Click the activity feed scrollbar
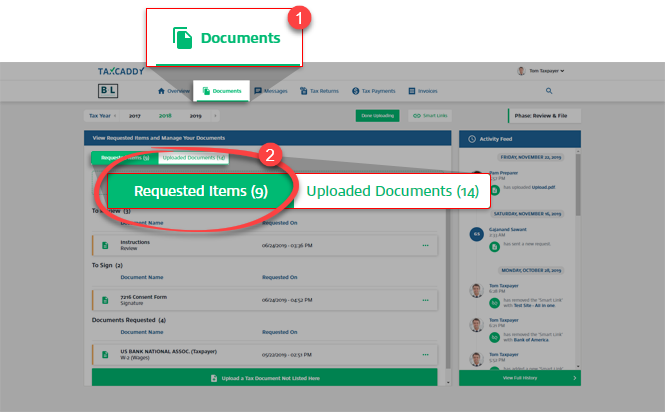 [x=578, y=185]
